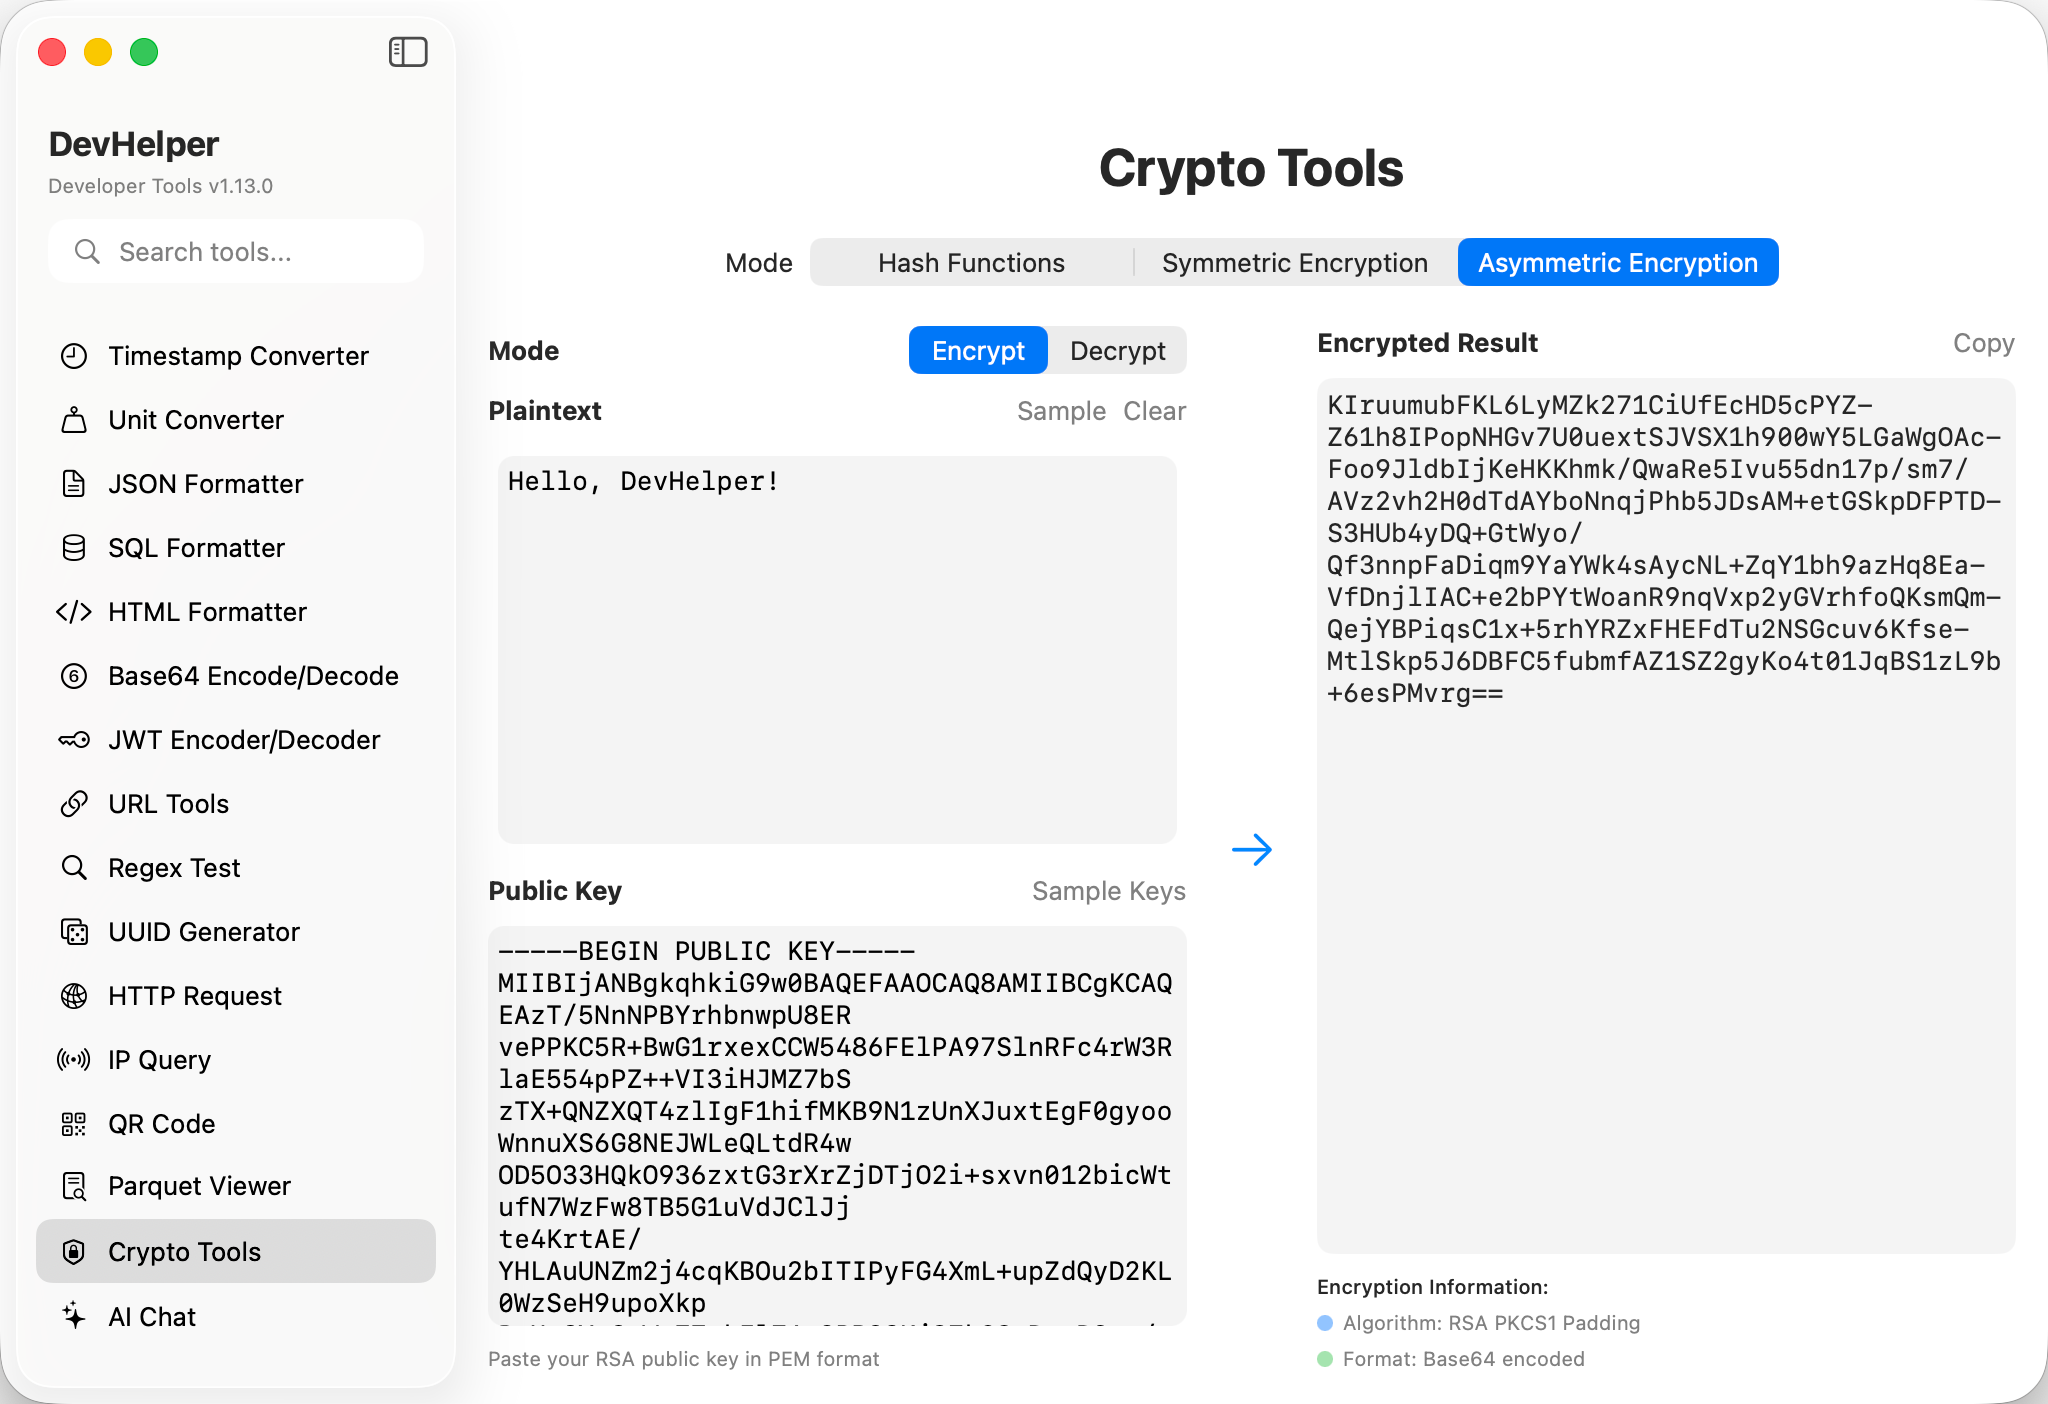Open the SQL Formatter database icon
This screenshot has width=2048, height=1404.
[74, 548]
